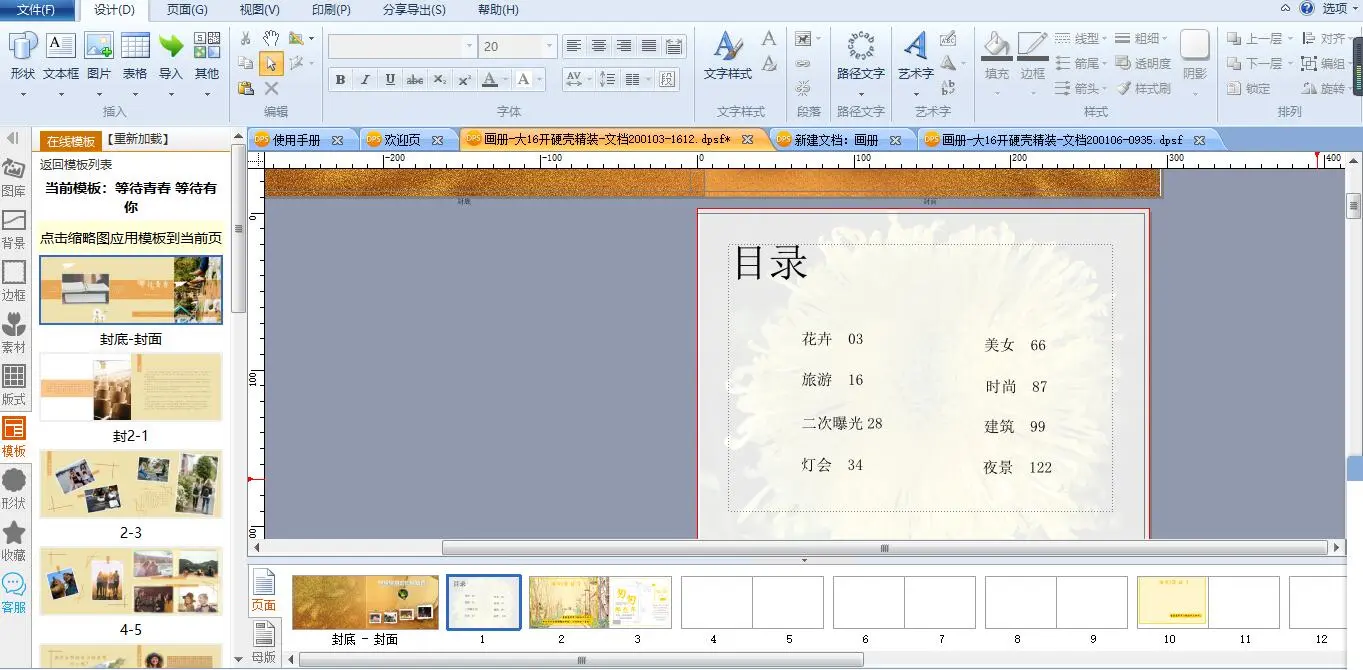
Task: Toggle underline text formatting
Action: click(x=390, y=80)
